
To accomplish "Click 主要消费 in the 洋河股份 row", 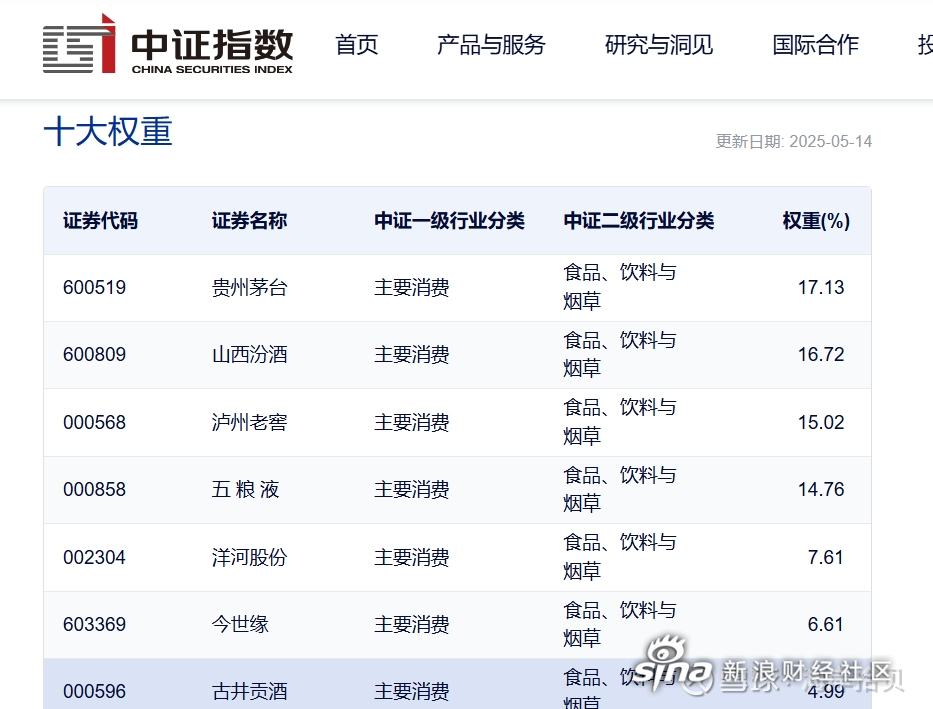I will [412, 557].
